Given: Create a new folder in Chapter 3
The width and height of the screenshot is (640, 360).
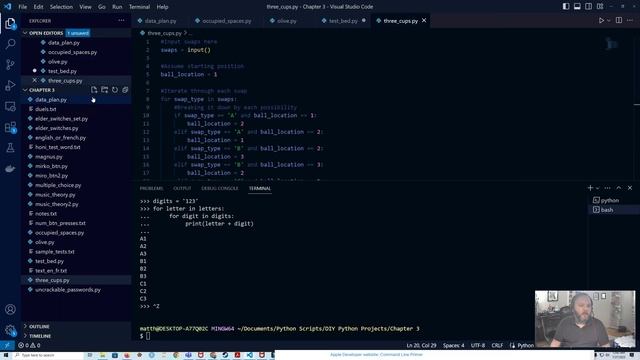Looking at the screenshot, I should click(104, 90).
